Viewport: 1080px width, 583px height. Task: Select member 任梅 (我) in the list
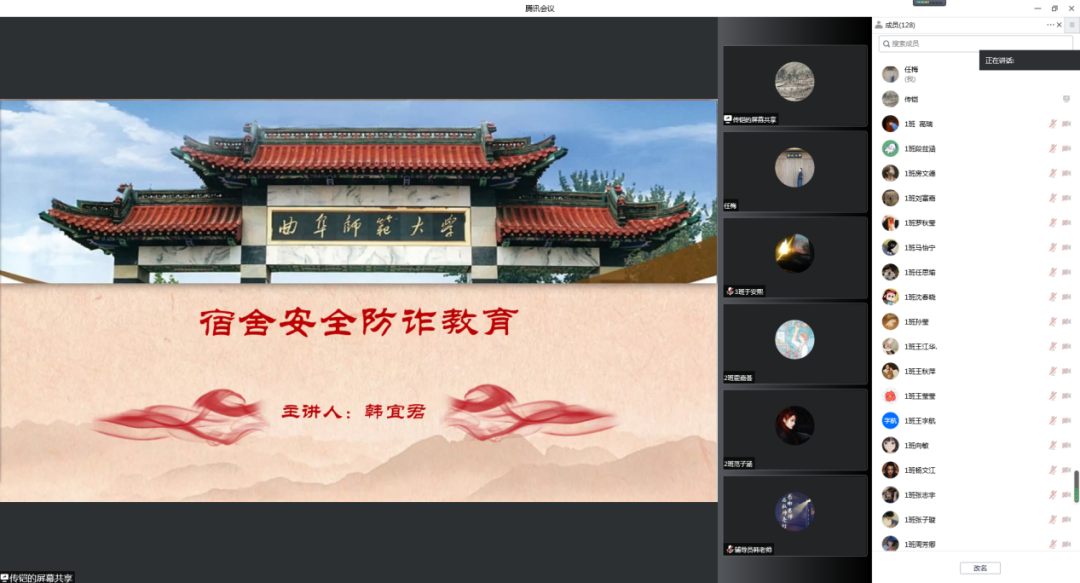coord(975,74)
